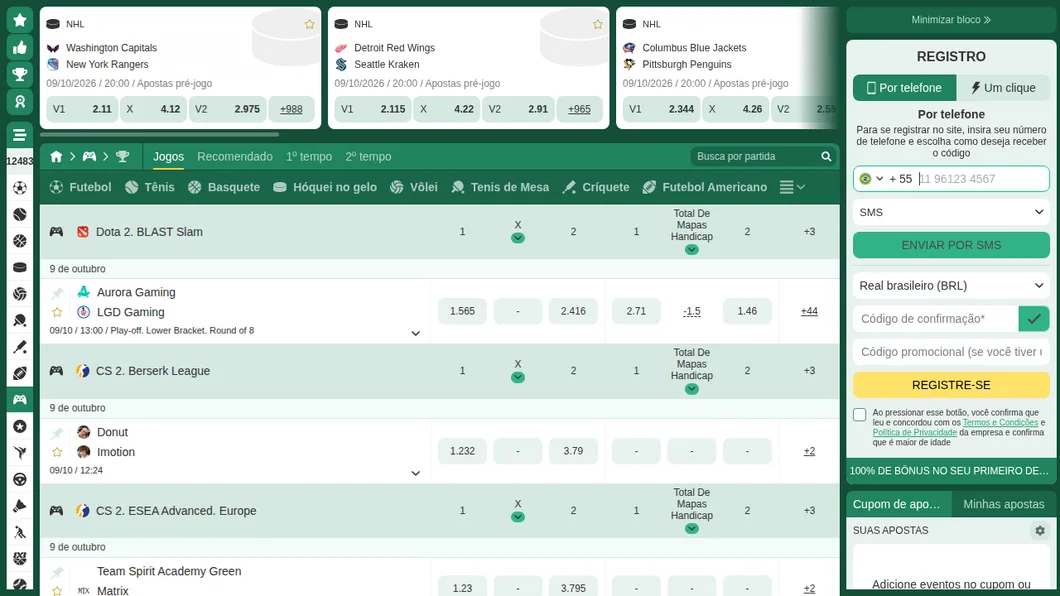Switch to the Recomendado tab
The height and width of the screenshot is (596, 1060).
coord(235,157)
